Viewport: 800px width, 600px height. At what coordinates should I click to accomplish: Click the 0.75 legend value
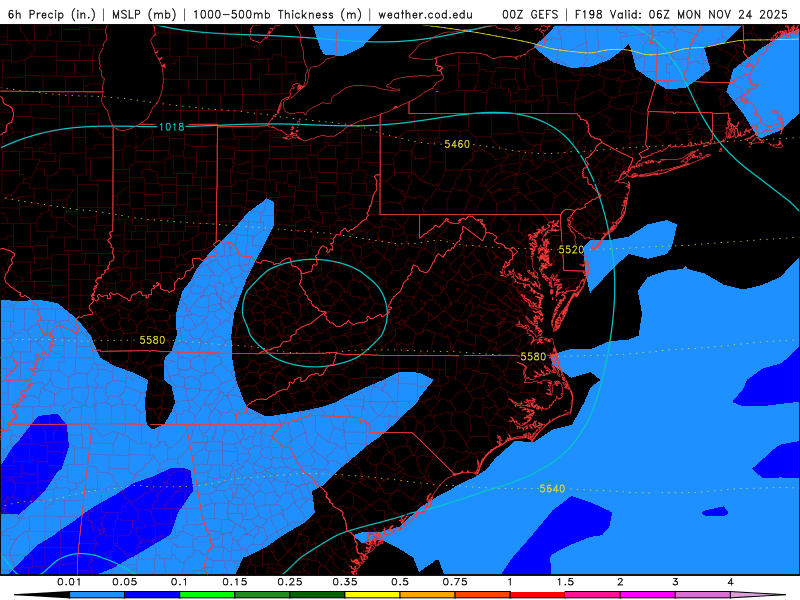pyautogui.click(x=455, y=582)
